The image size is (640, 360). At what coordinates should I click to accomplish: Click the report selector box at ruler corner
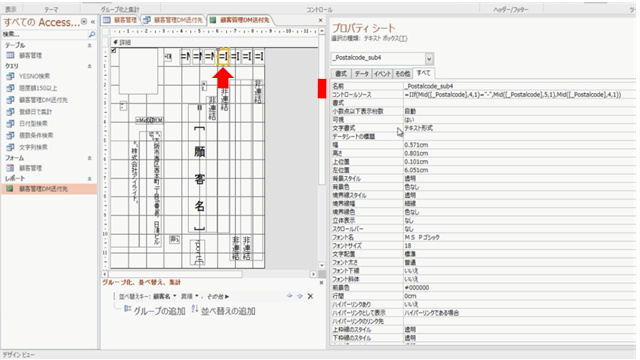(x=106, y=31)
